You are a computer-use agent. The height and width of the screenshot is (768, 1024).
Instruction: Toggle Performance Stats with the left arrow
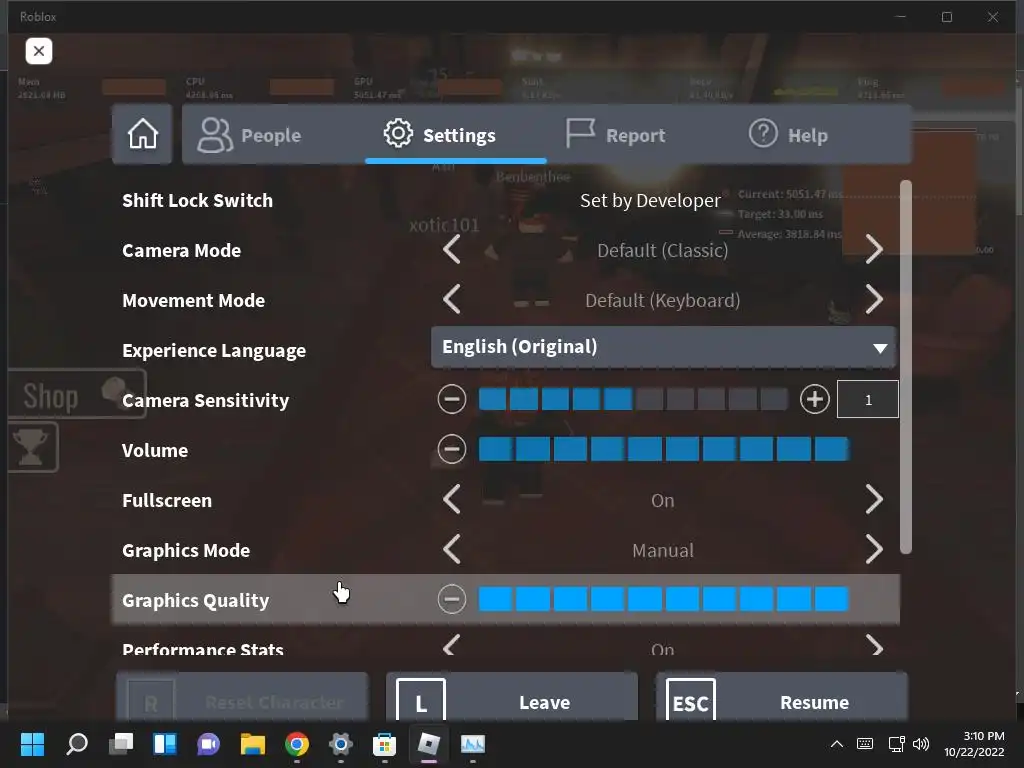452,646
